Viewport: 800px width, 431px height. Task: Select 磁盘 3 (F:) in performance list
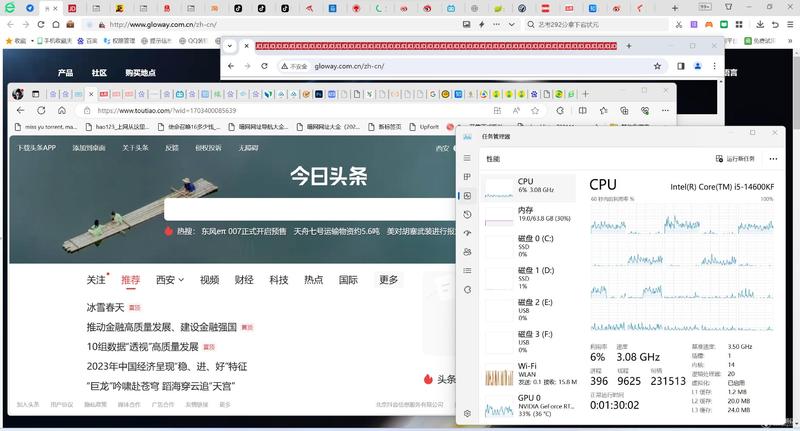(x=529, y=342)
